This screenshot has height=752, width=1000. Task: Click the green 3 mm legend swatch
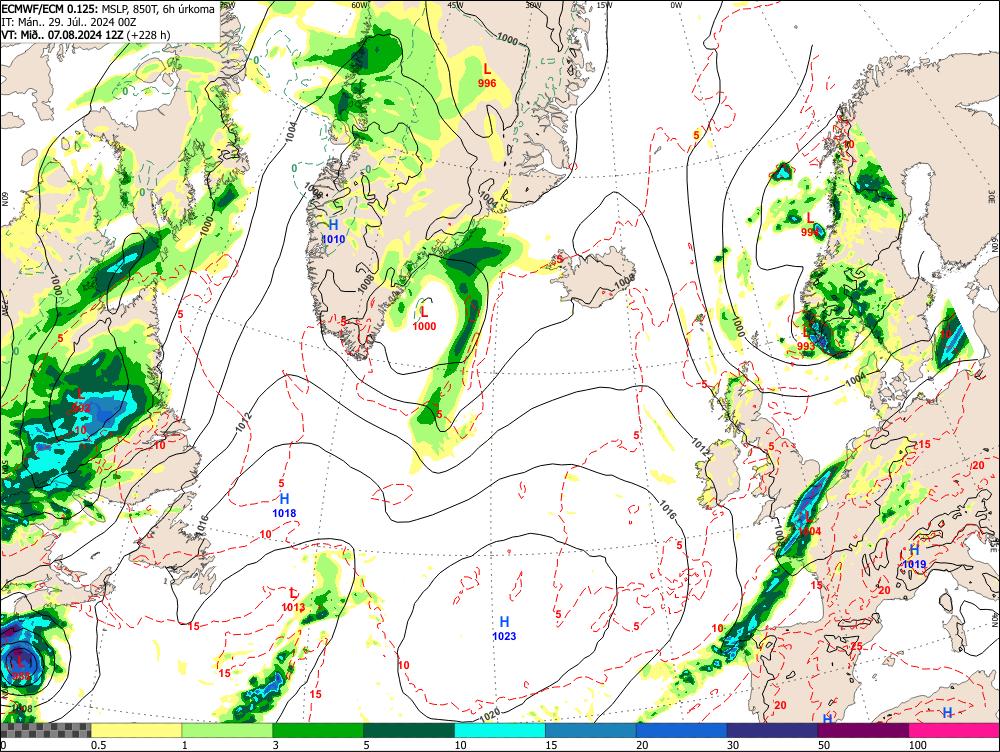(318, 730)
